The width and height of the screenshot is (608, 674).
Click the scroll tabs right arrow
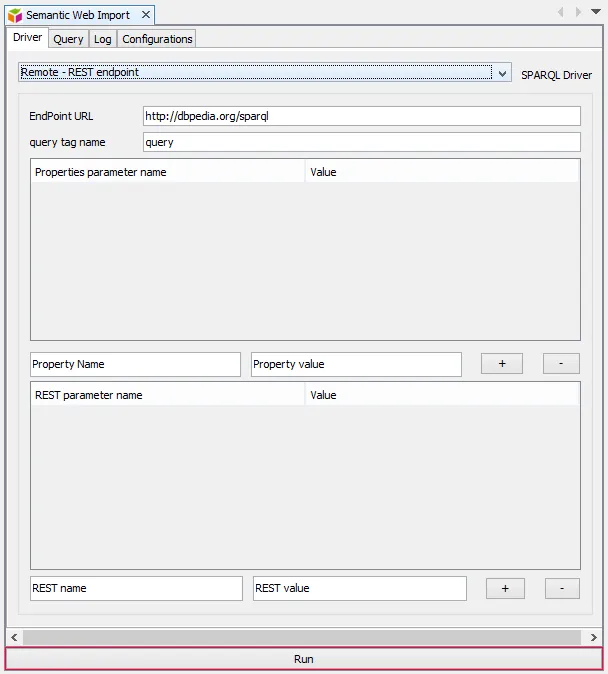click(578, 12)
